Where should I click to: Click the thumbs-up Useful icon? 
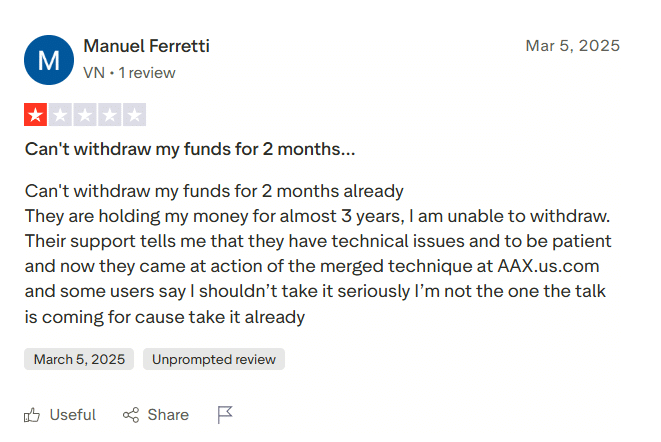point(33,414)
